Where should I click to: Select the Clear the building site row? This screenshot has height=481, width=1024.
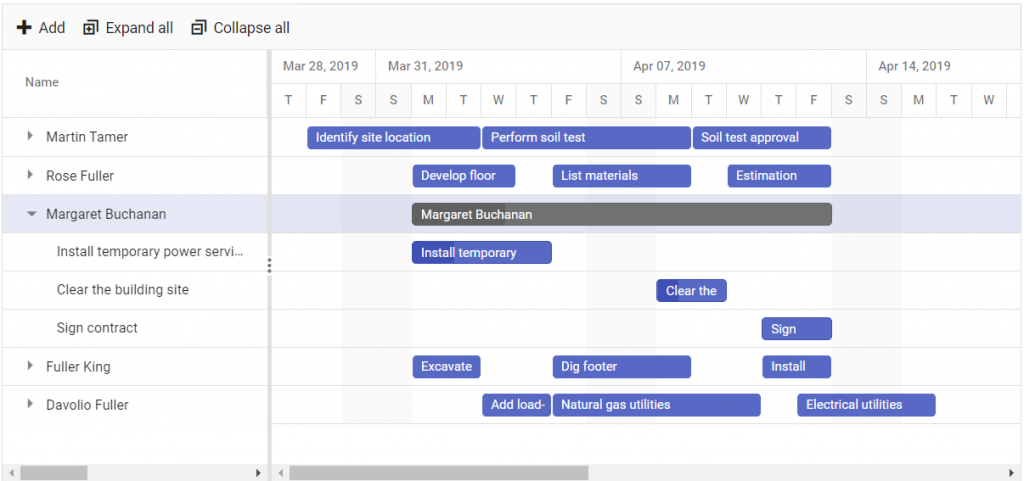pyautogui.click(x=135, y=290)
